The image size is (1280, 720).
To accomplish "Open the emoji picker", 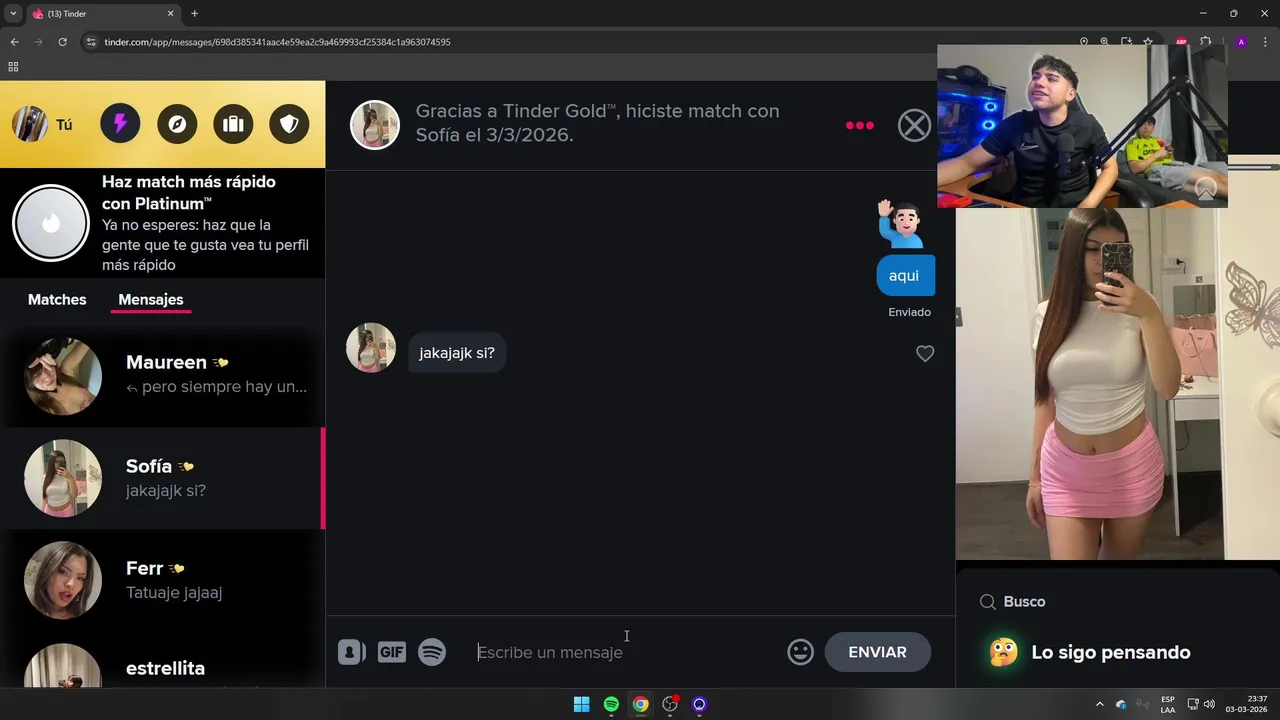I will (800, 652).
